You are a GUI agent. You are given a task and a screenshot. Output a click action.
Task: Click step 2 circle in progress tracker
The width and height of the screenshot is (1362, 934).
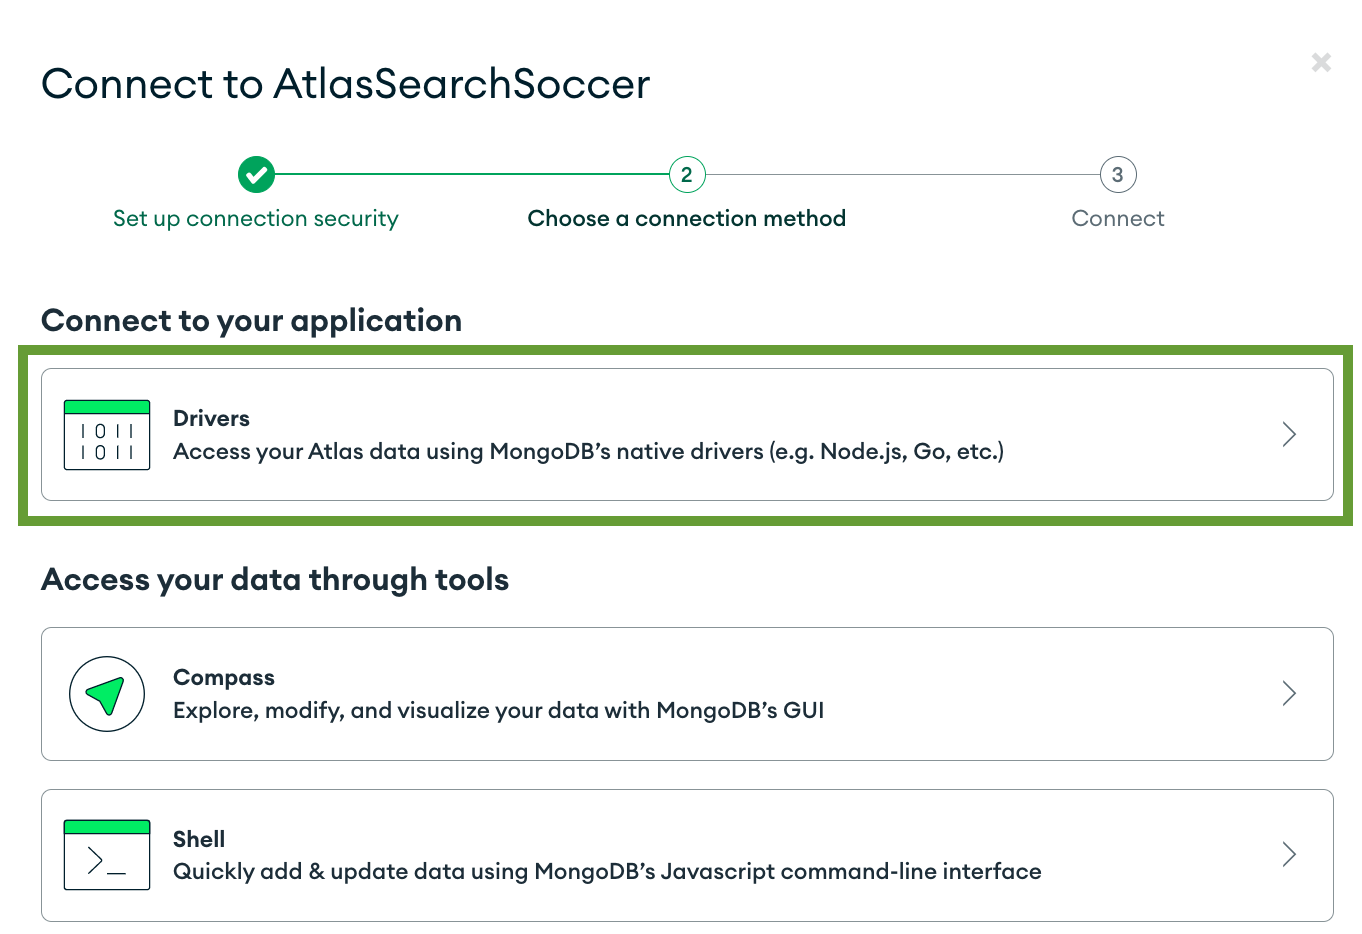click(687, 174)
